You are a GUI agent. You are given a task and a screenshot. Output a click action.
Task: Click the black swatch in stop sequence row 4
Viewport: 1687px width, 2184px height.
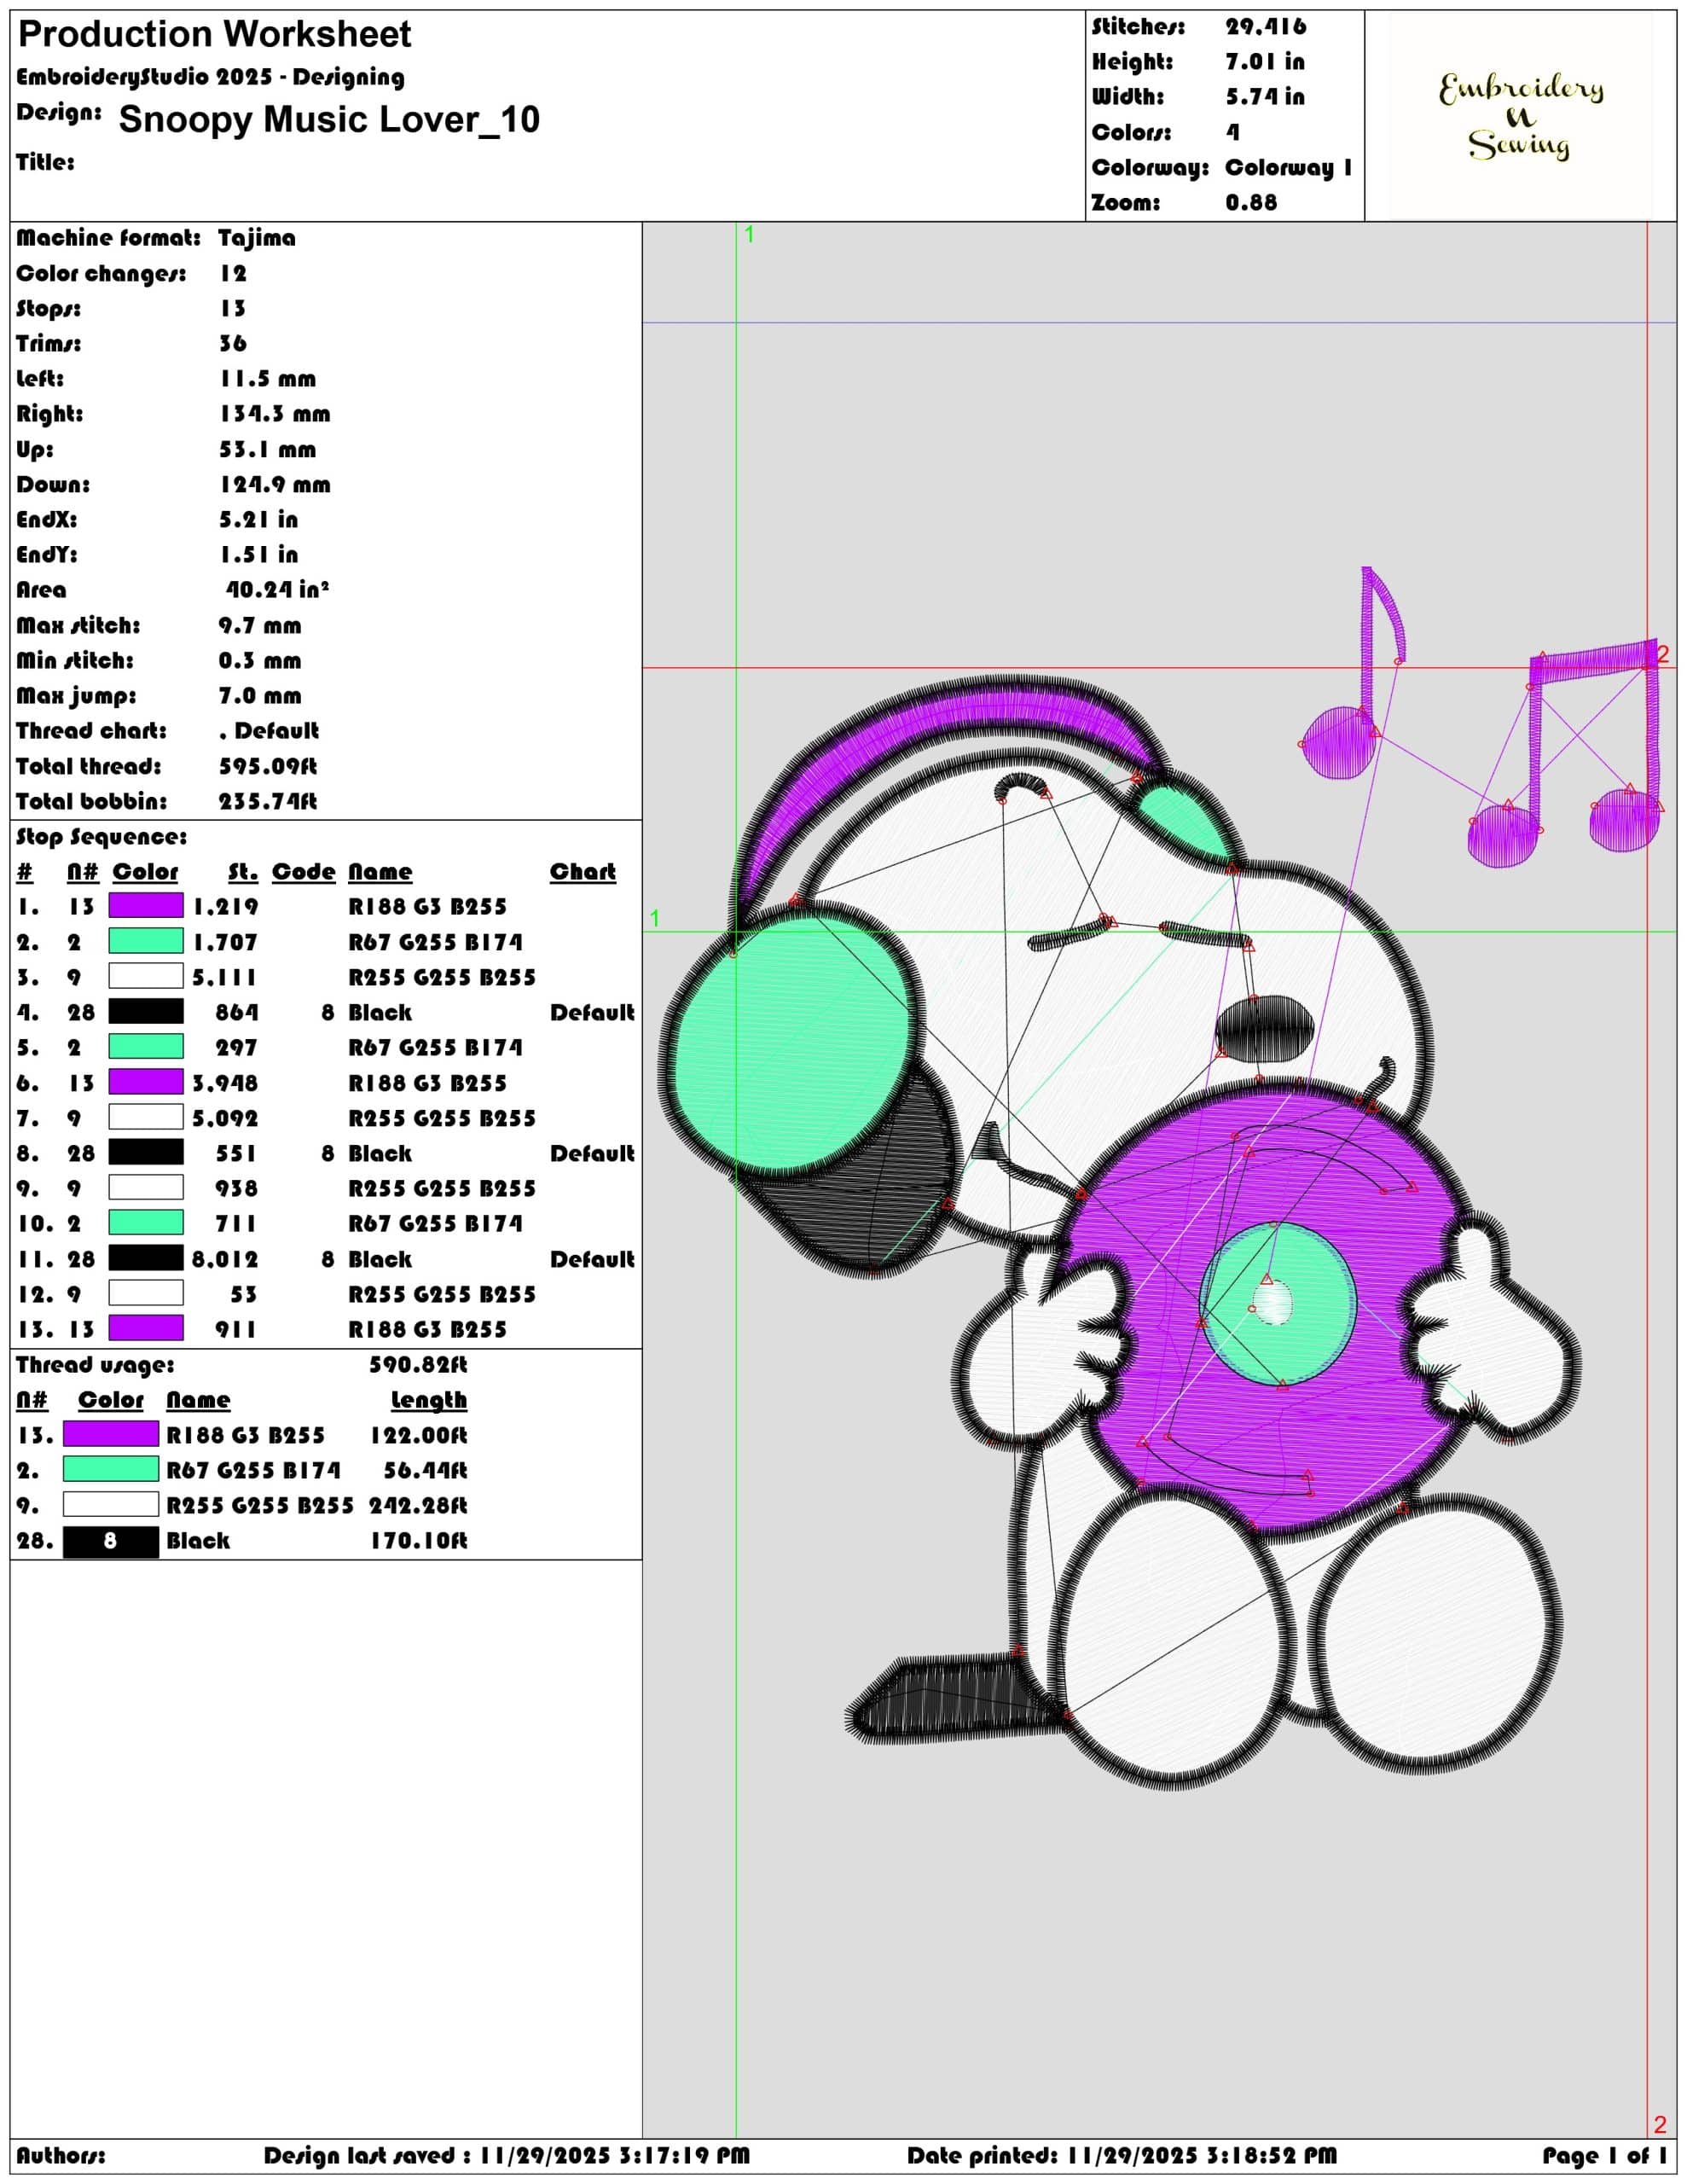[x=146, y=1011]
